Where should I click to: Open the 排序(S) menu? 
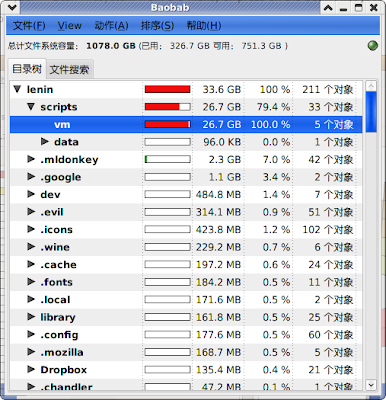pos(157,26)
